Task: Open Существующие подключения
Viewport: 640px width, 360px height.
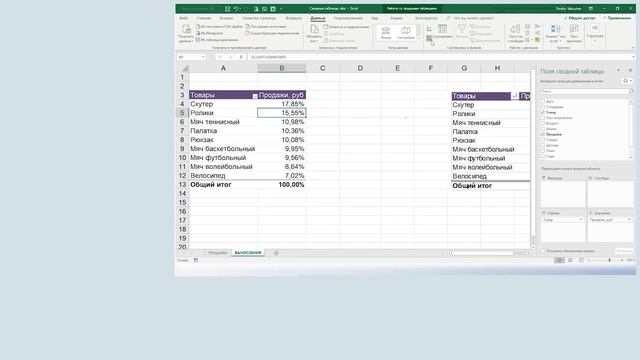Action: click(x=273, y=33)
